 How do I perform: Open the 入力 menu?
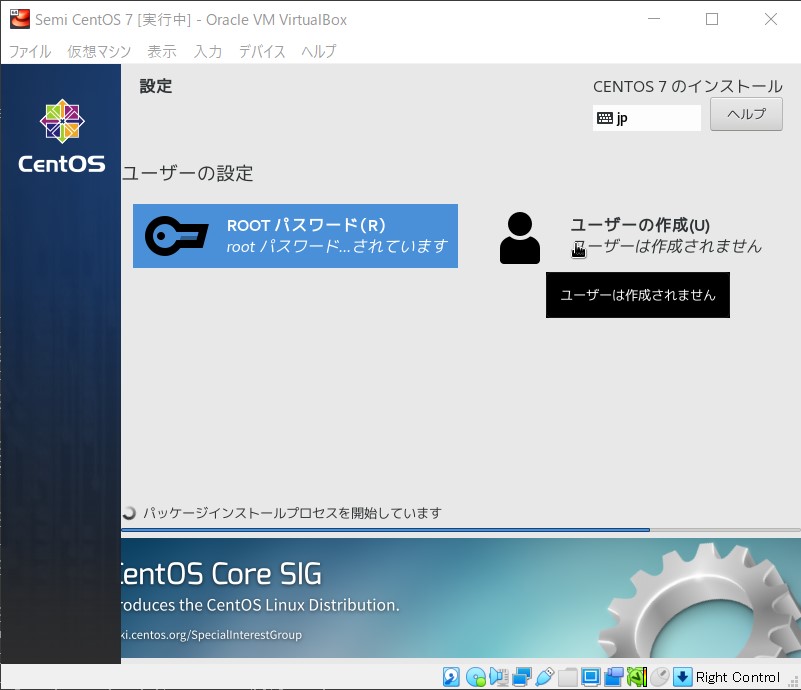(208, 51)
